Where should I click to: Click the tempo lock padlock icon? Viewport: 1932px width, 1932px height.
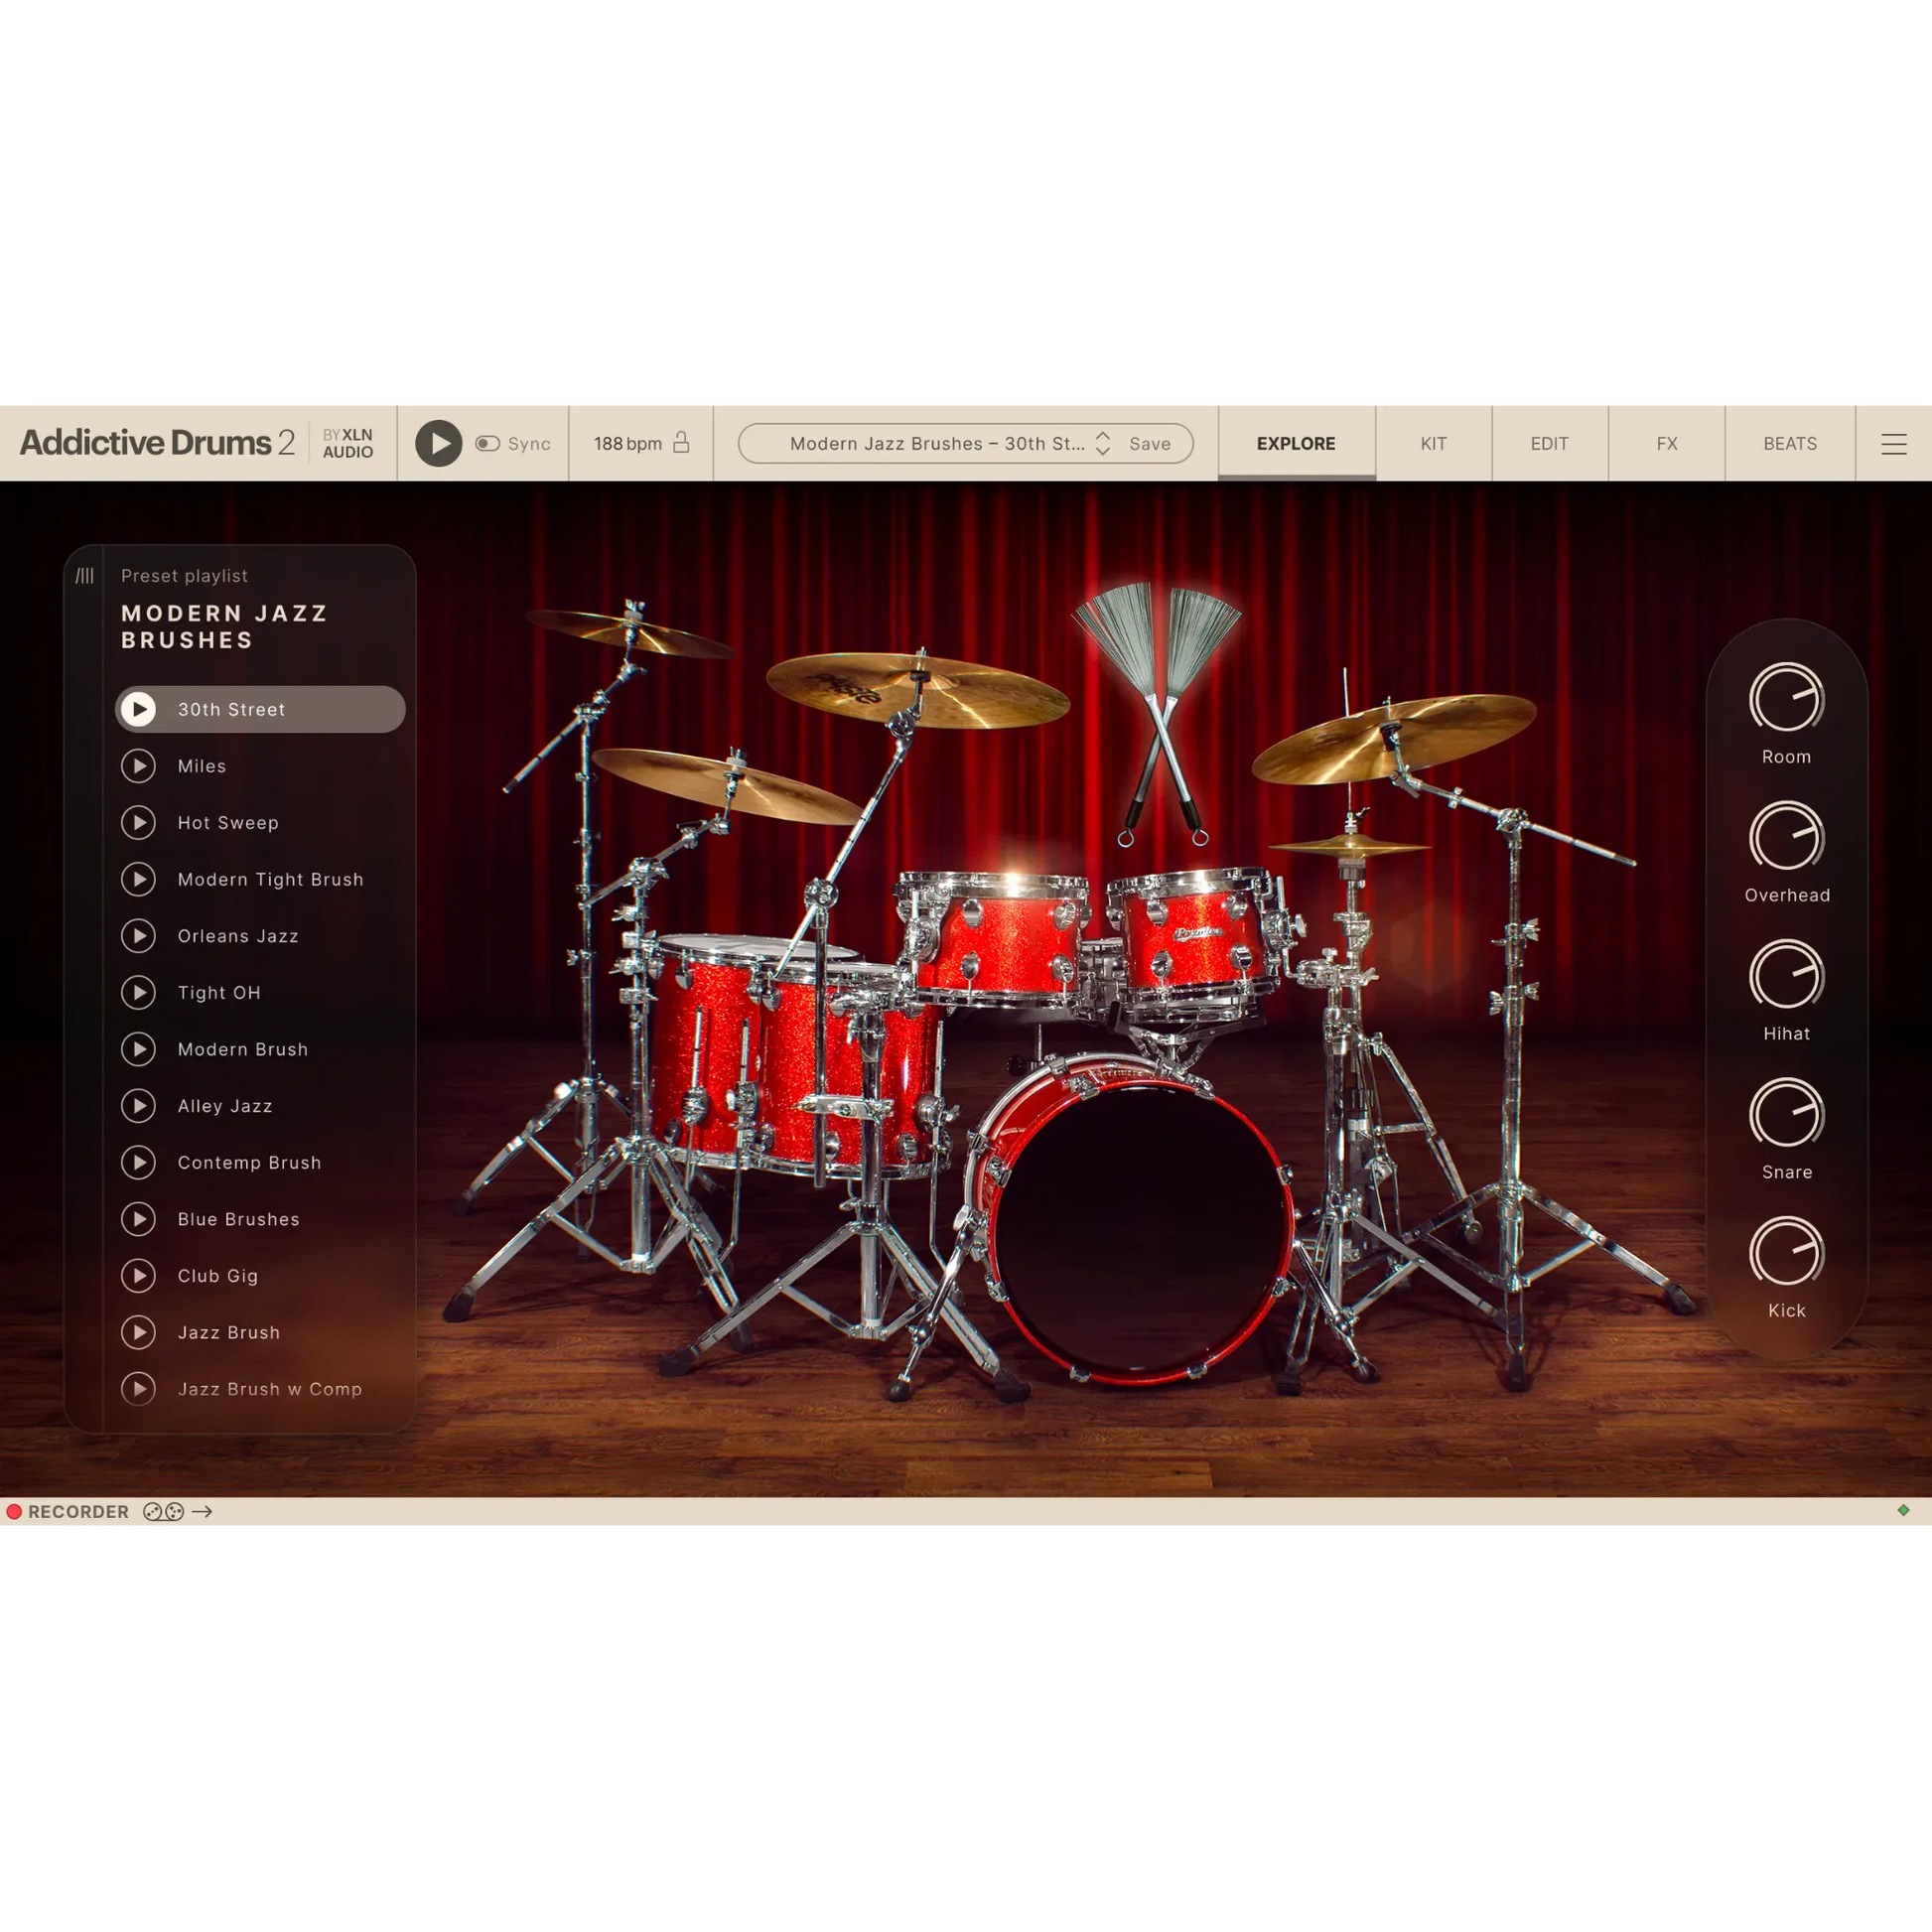681,442
